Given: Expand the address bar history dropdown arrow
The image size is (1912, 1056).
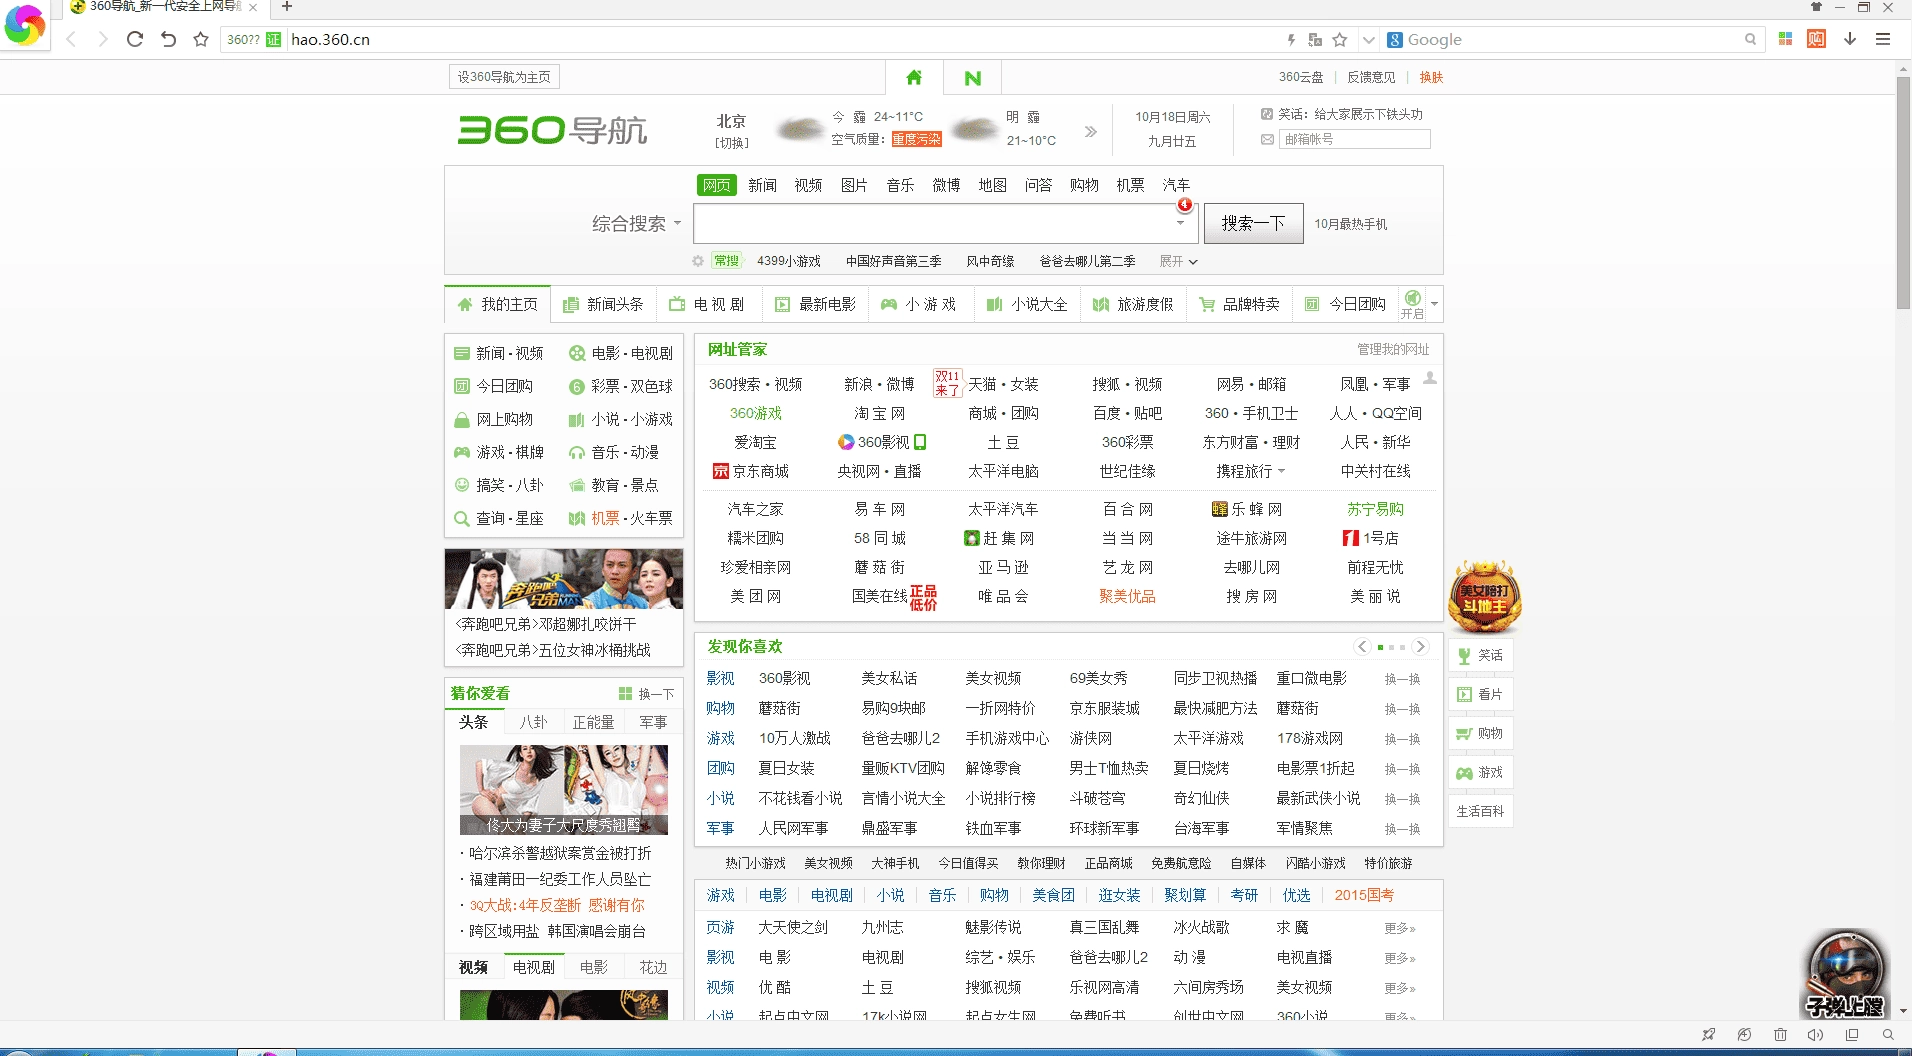Looking at the screenshot, I should pyautogui.click(x=1369, y=40).
